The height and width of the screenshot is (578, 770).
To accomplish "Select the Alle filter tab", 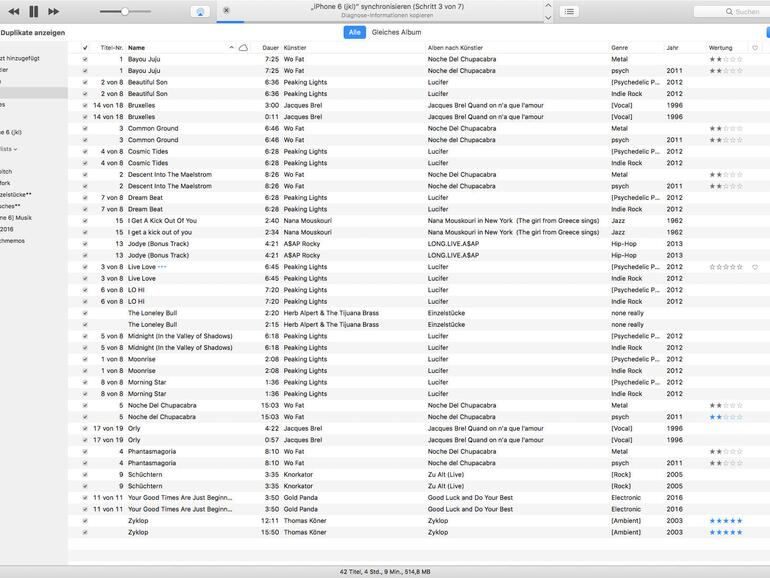I will tap(355, 32).
